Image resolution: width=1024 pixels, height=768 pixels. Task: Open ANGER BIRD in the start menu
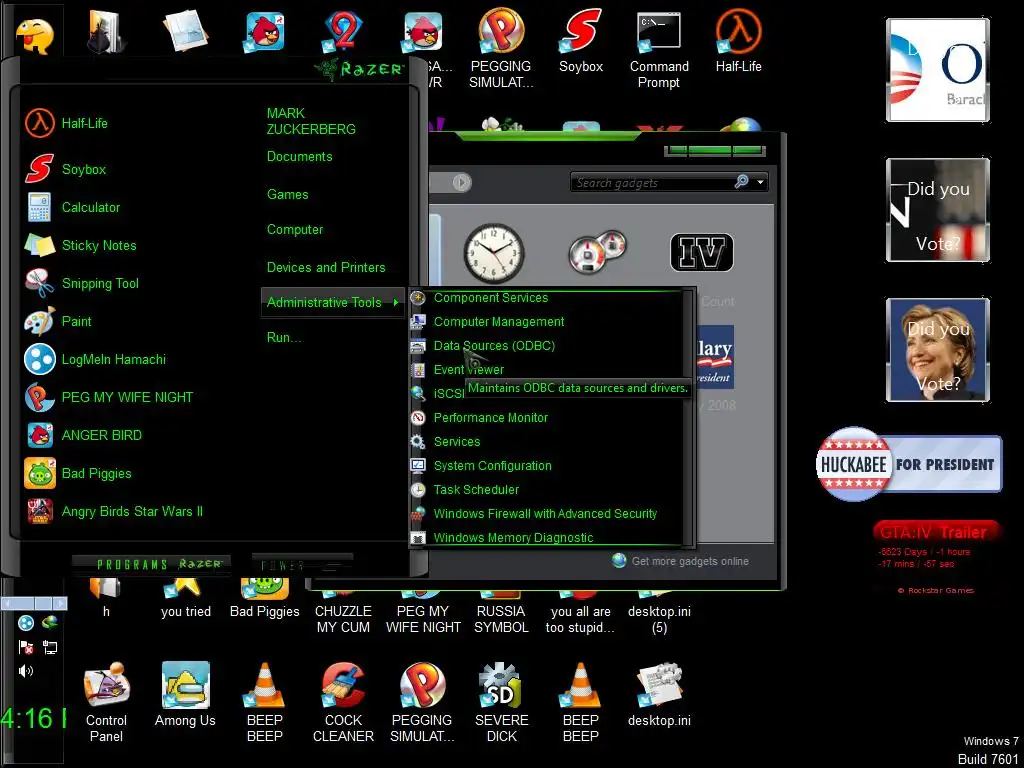pos(83,435)
